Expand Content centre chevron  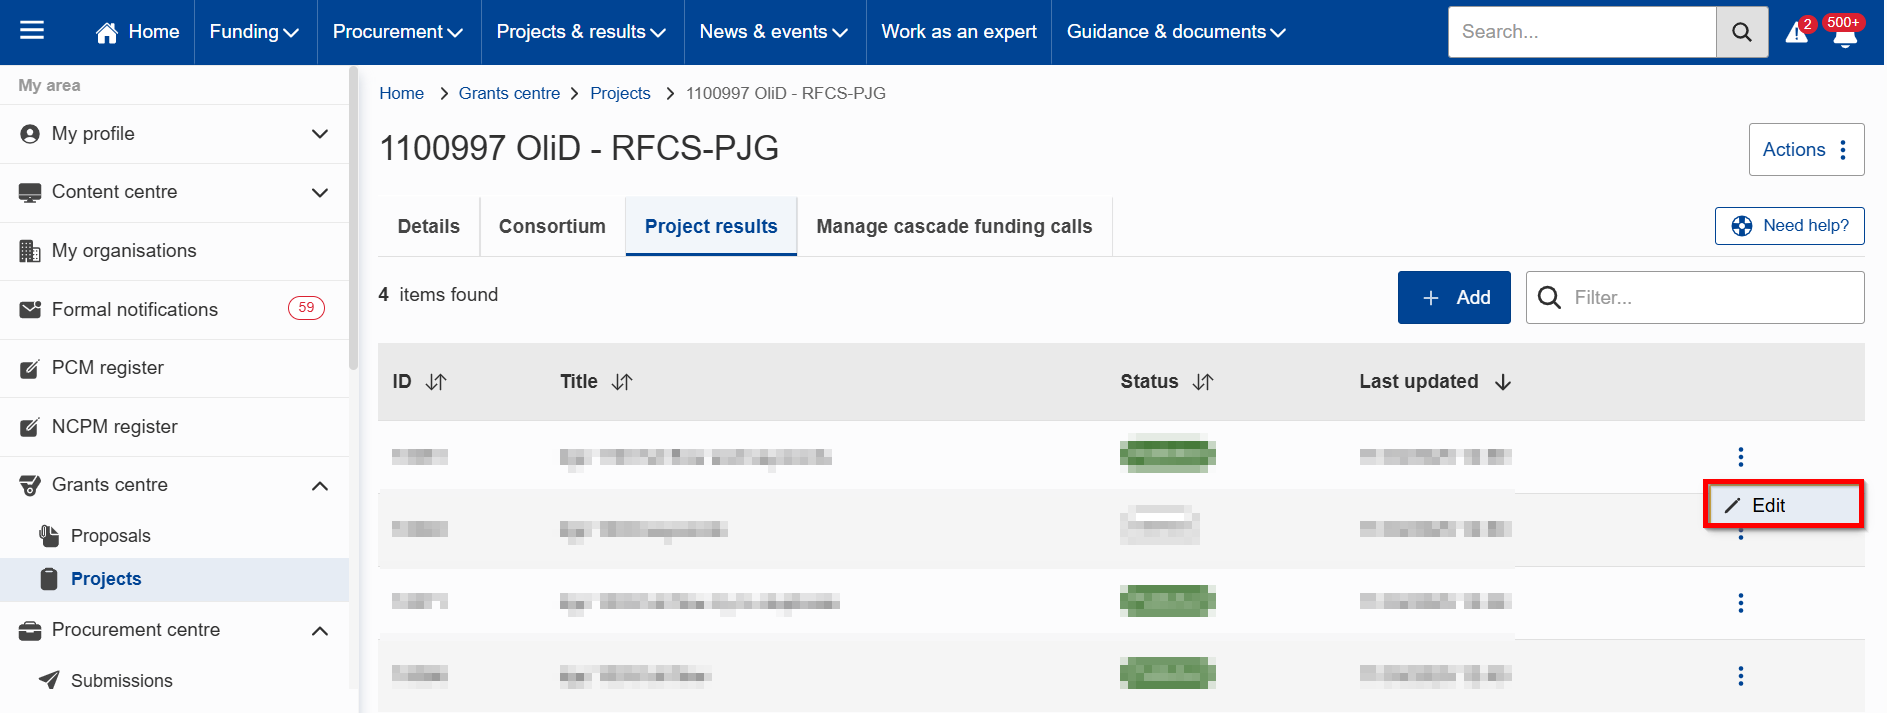320,193
